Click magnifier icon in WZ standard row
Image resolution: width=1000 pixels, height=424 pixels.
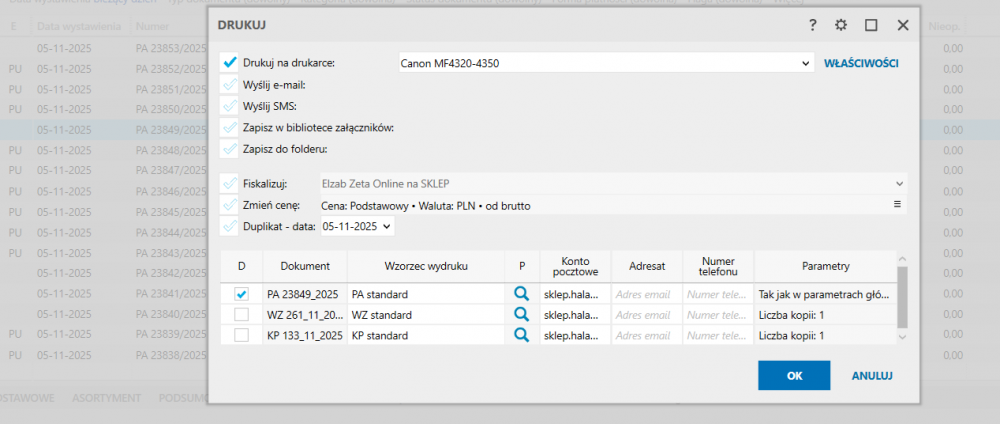click(x=520, y=314)
